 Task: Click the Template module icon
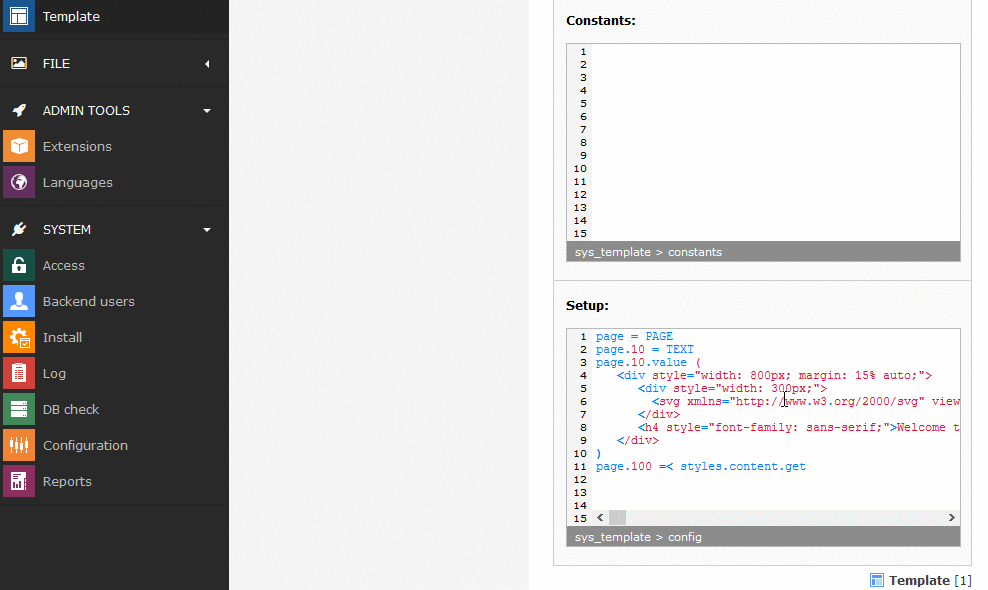(x=19, y=17)
